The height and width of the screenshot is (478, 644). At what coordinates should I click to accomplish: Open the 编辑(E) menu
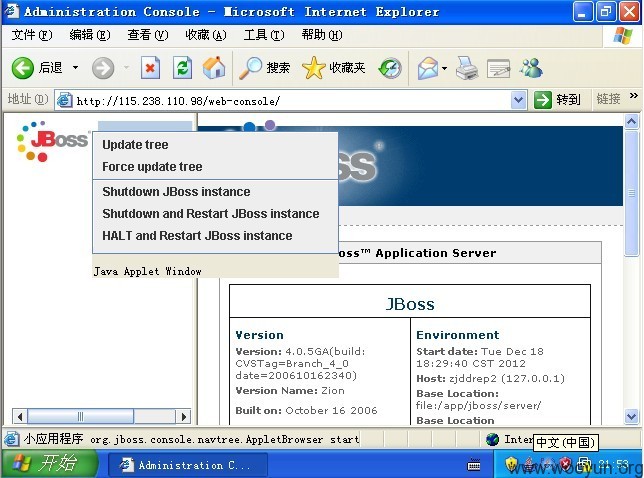pos(90,35)
